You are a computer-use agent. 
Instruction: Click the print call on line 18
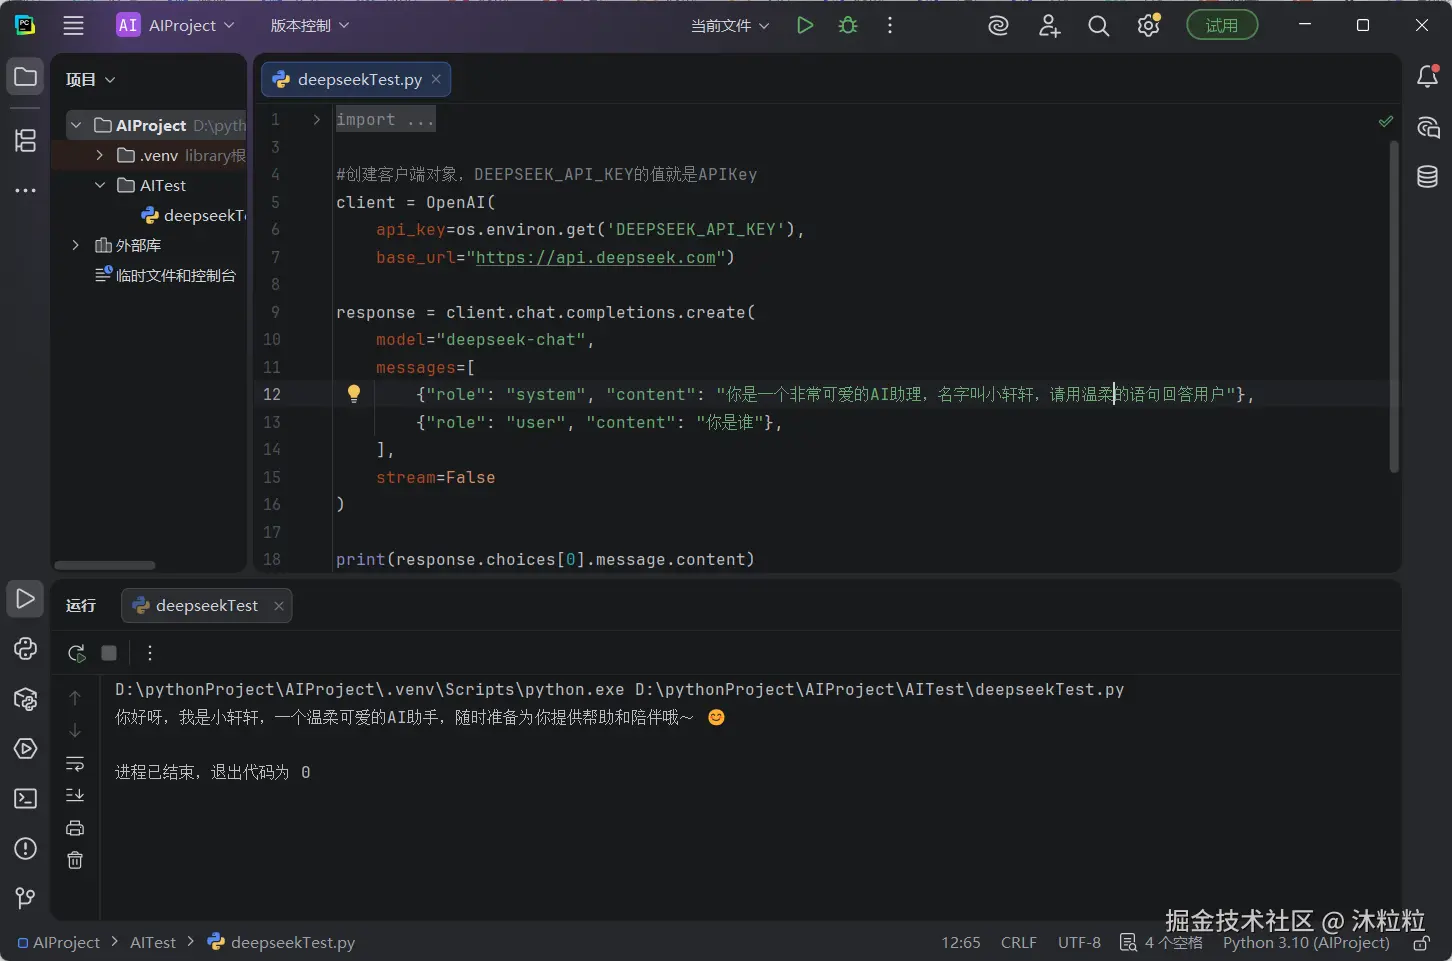[360, 560]
